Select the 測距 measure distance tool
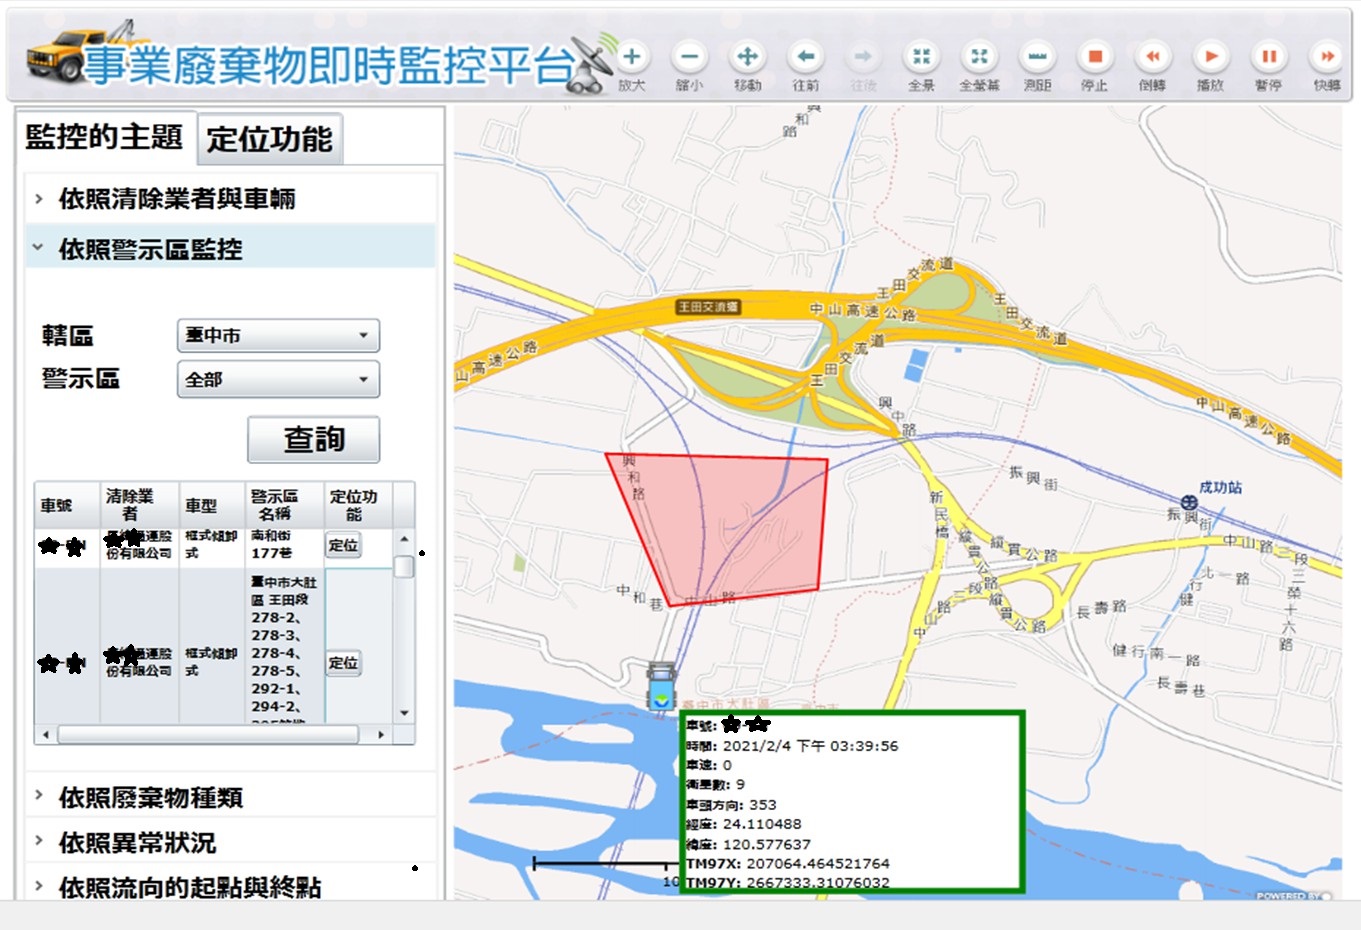The image size is (1361, 930). (1037, 57)
